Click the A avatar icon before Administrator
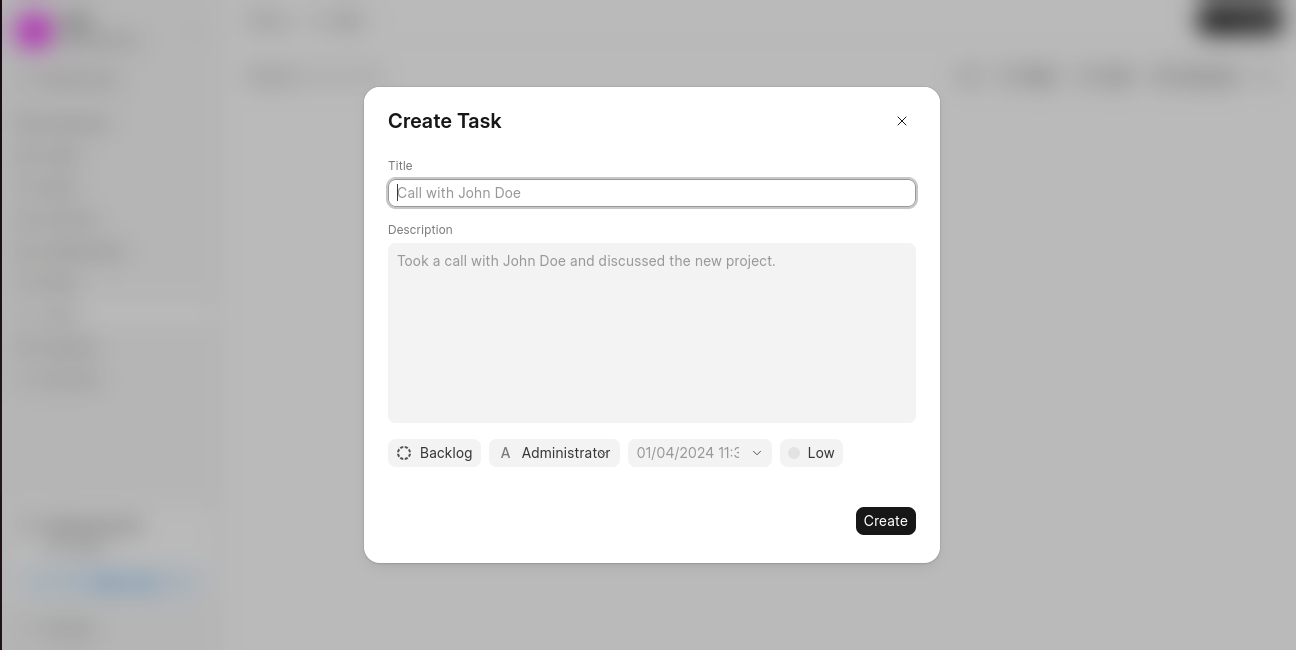 [506, 453]
